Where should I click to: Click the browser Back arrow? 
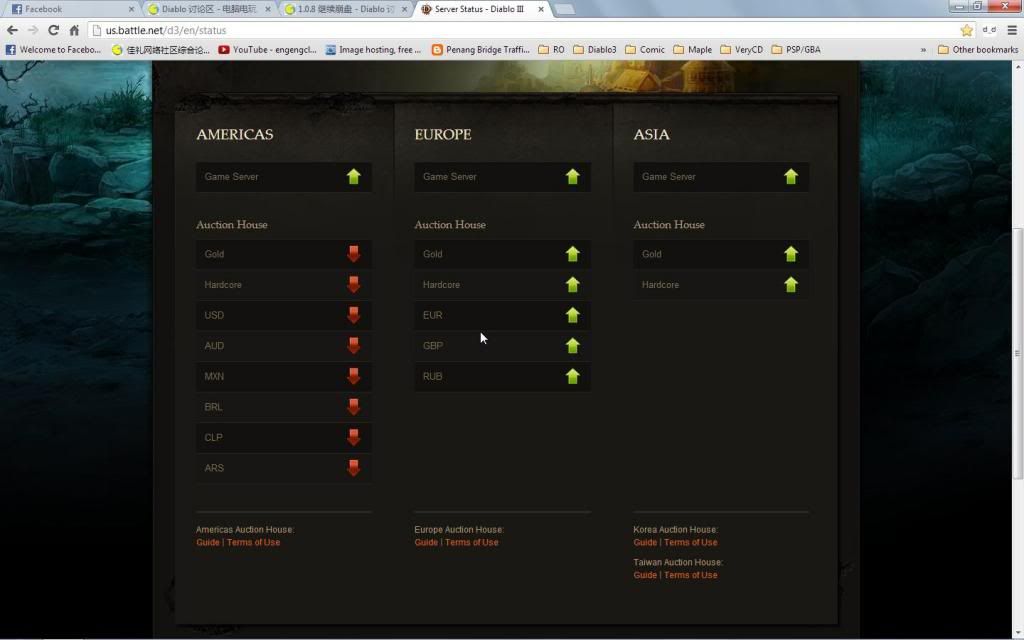pos(12,30)
